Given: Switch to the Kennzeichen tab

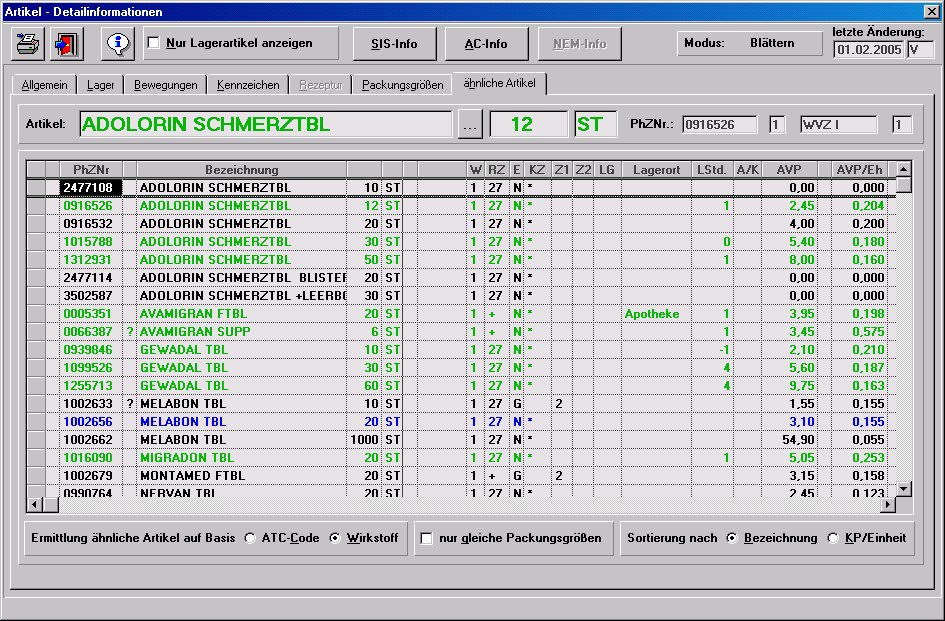Looking at the screenshot, I should pos(247,85).
